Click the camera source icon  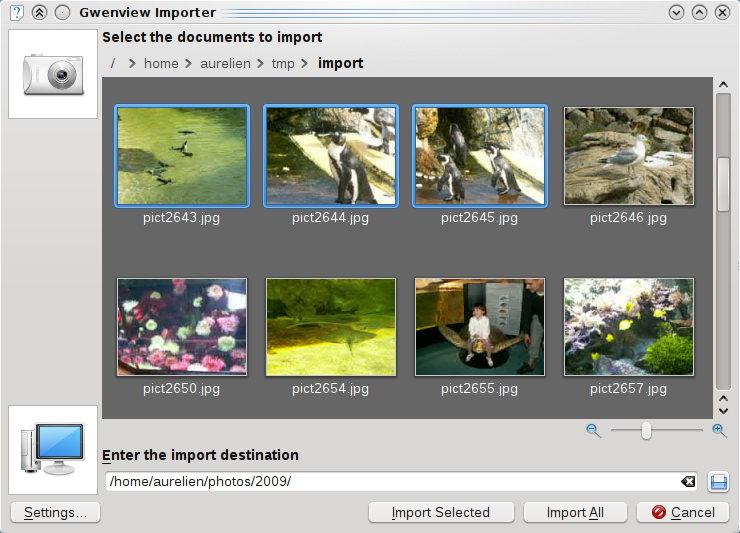pos(53,74)
